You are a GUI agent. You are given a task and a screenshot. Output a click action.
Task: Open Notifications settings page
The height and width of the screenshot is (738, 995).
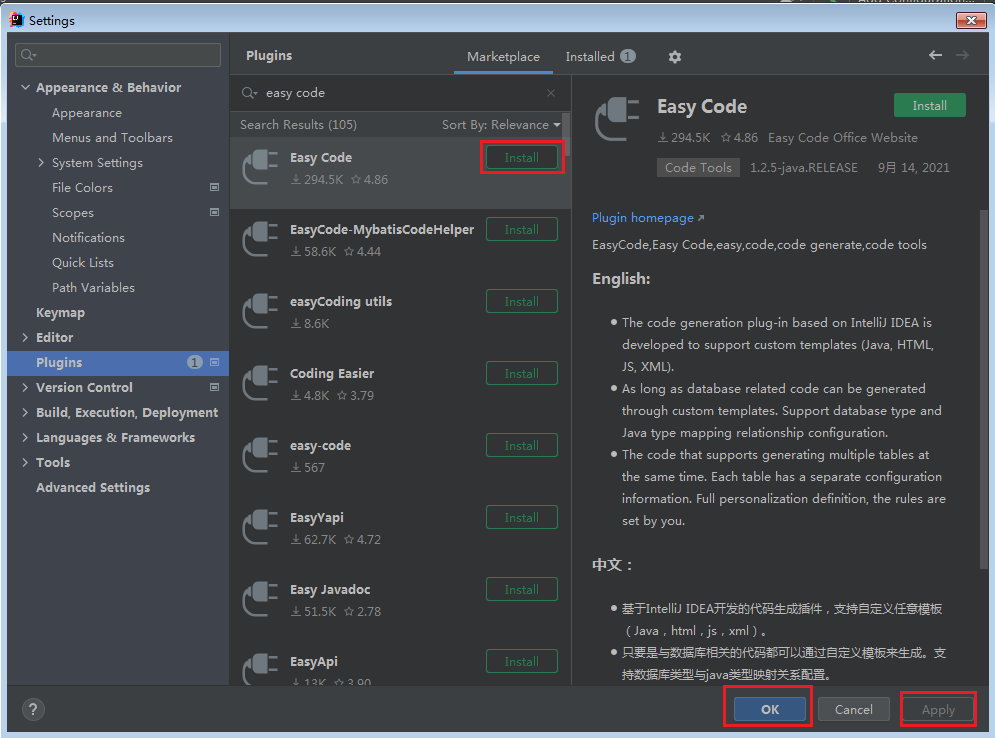click(88, 237)
